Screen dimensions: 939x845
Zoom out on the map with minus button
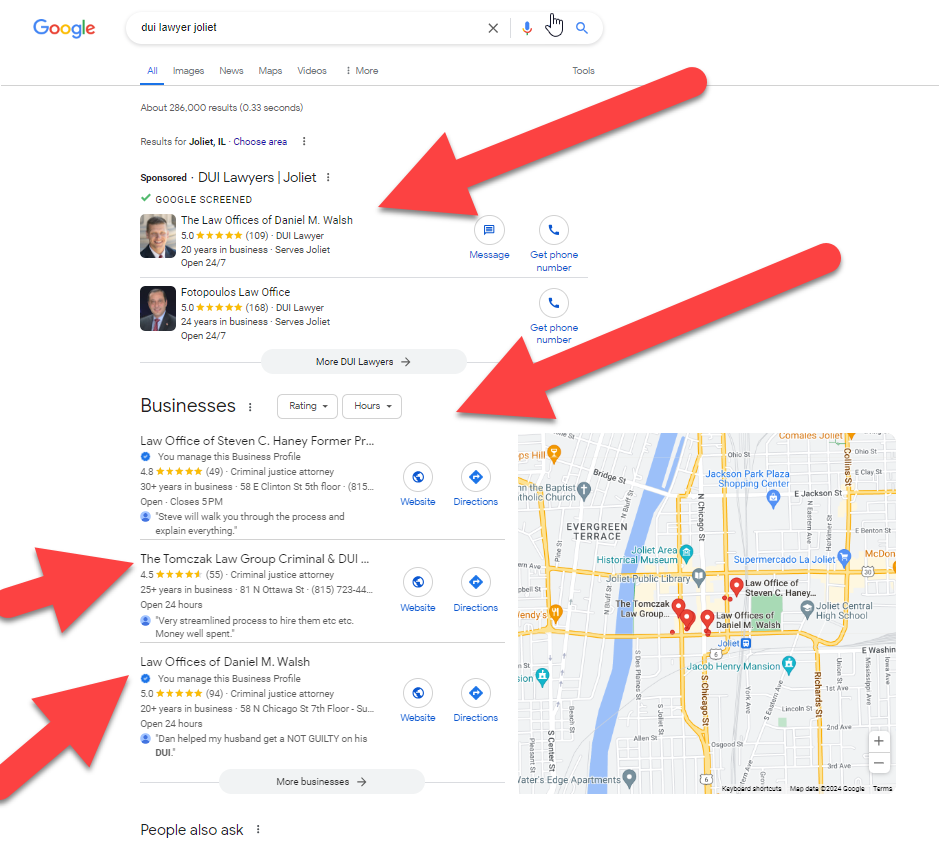[x=878, y=763]
